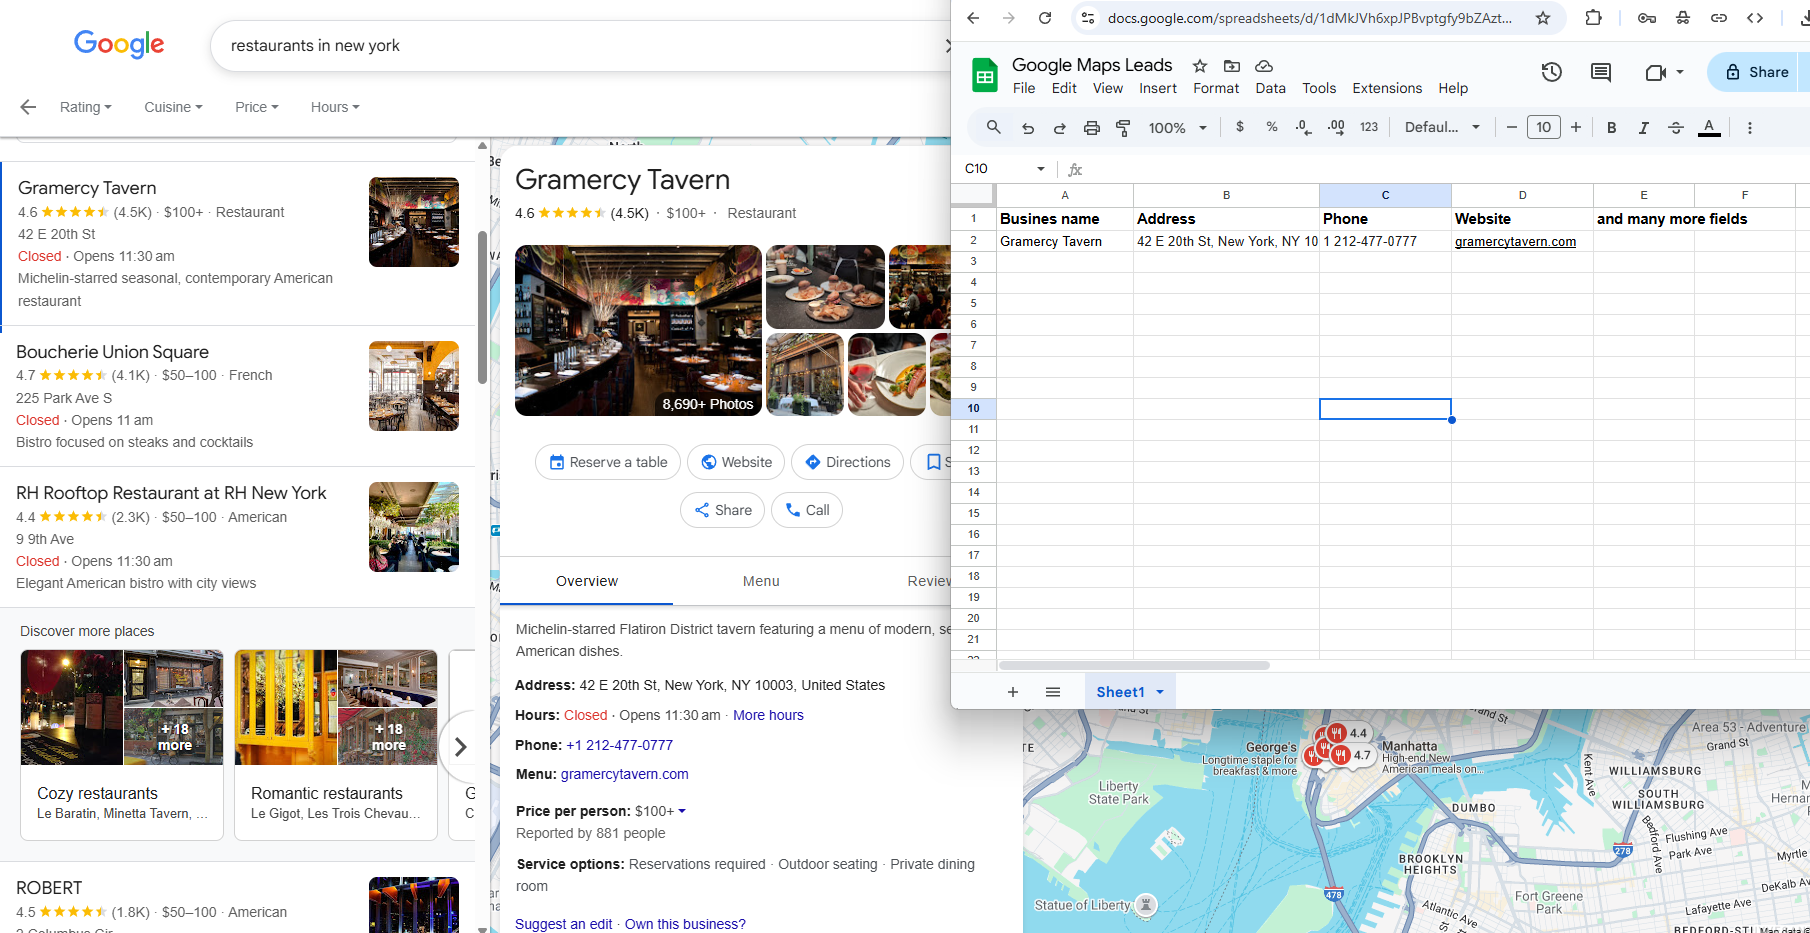Click the Call button
Image resolution: width=1810 pixels, height=933 pixels.
click(807, 510)
